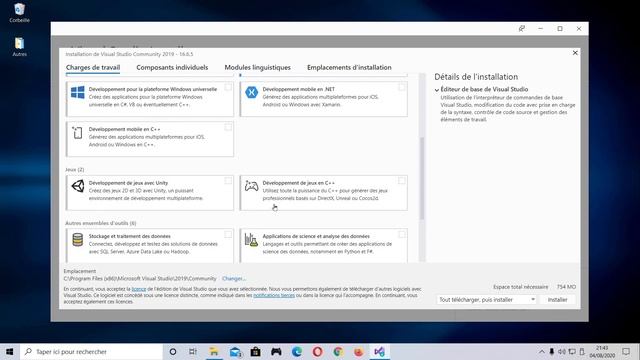Check Développement de jeux avec Unity
The image size is (640, 360).
(228, 180)
